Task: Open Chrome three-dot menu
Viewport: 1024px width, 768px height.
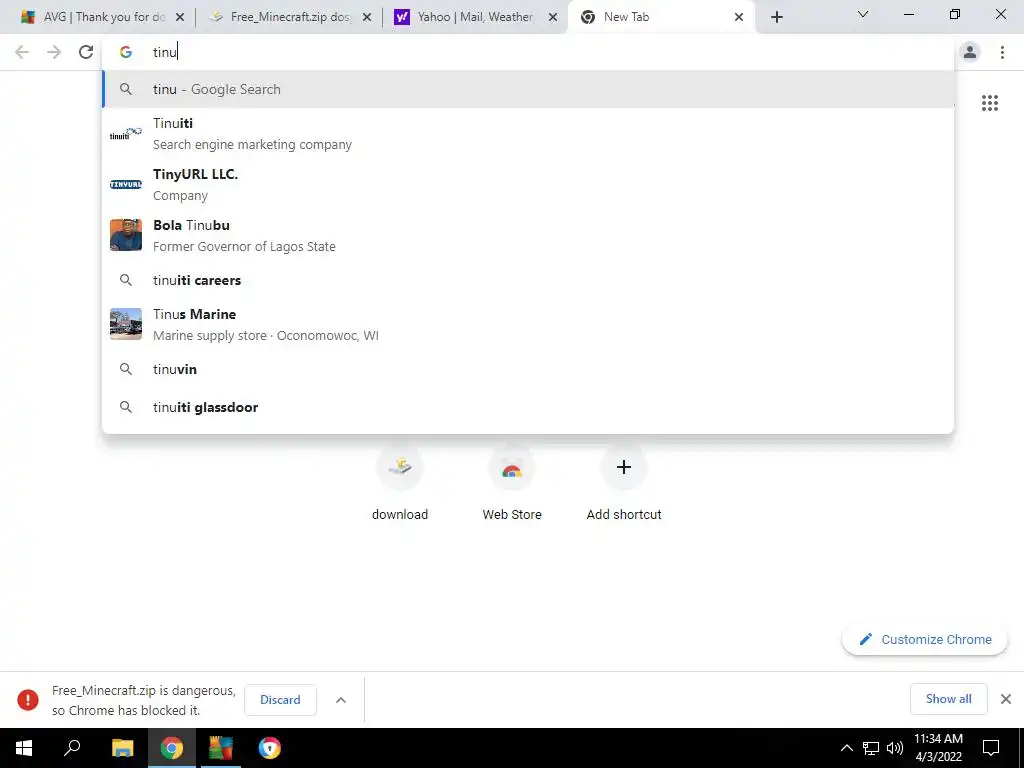Action: 1002,52
